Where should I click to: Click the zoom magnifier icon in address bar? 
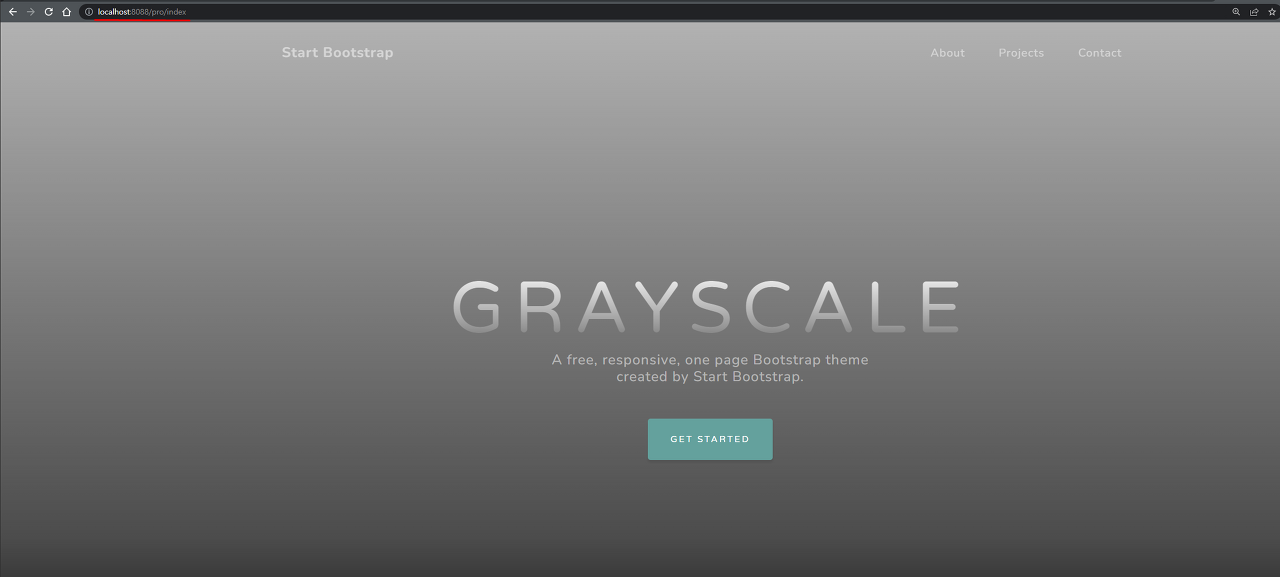click(1236, 12)
